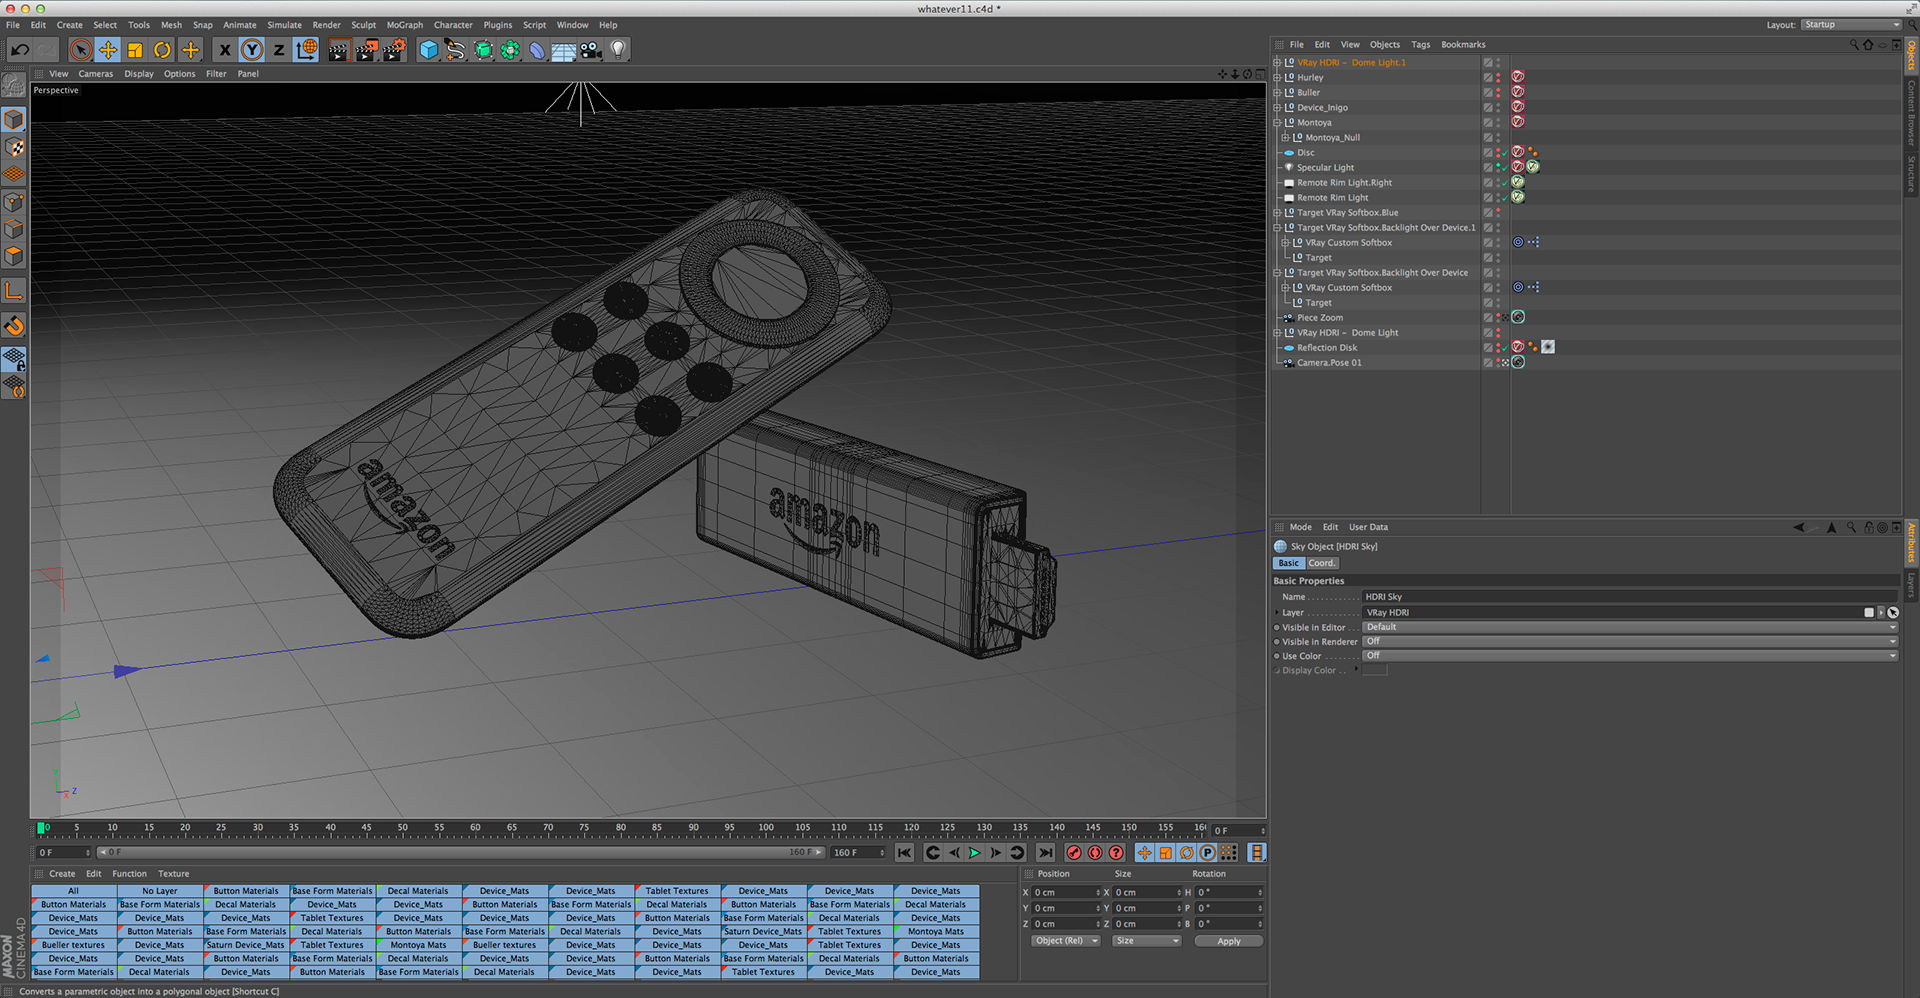Click the deformer icon

[x=537, y=49]
